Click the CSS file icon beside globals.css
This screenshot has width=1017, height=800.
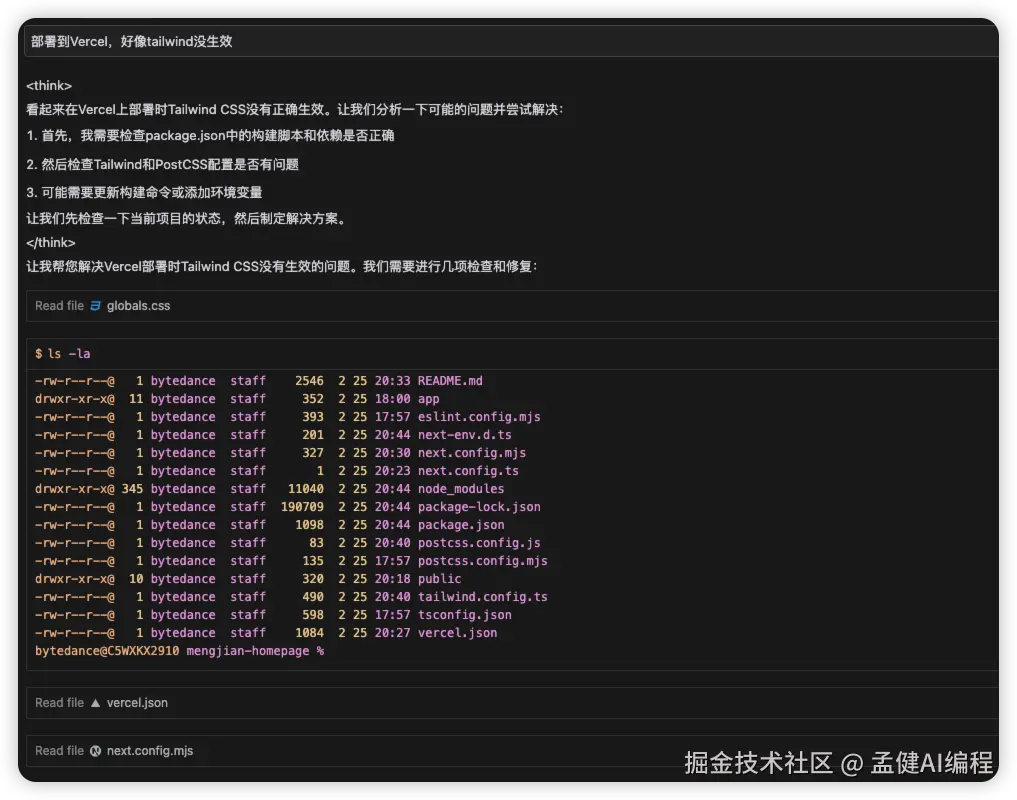pyautogui.click(x=95, y=306)
